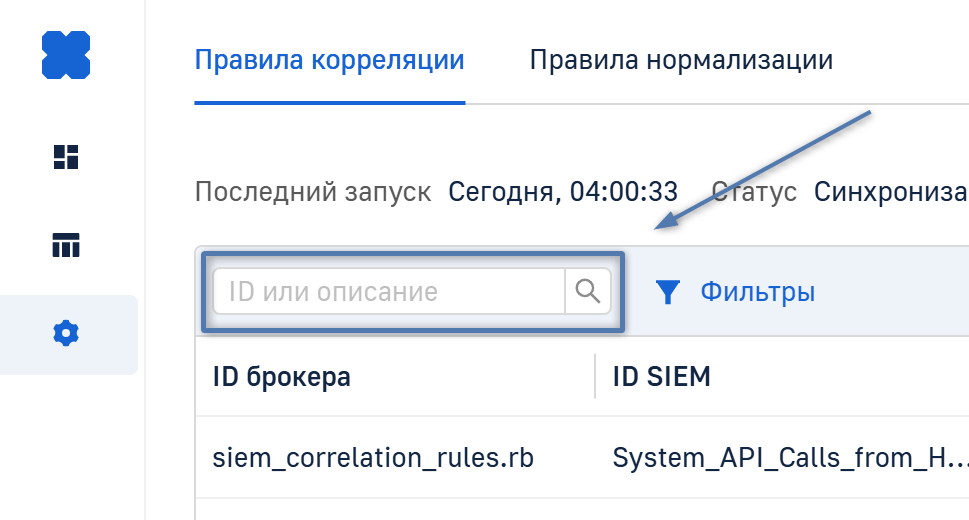Click the blue annotation arrow
The height and width of the screenshot is (520, 969).
[x=765, y=170]
